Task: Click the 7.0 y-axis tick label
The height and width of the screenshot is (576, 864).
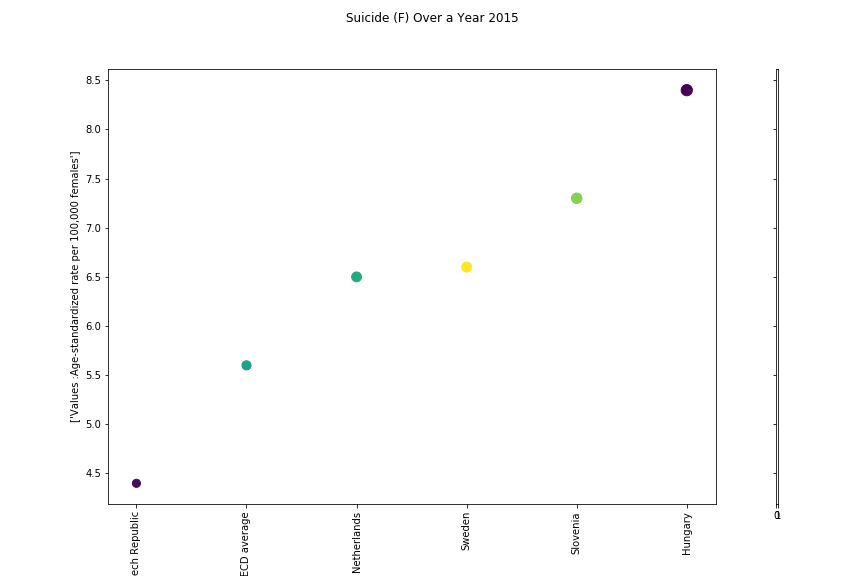Action: point(91,228)
